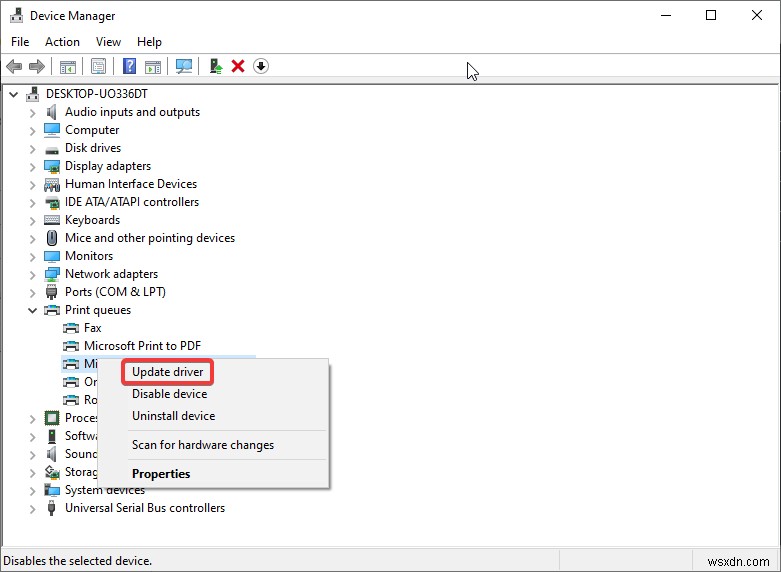Click Update device driver toolbar icon
Viewport: 781px width, 572px height.
click(x=215, y=66)
